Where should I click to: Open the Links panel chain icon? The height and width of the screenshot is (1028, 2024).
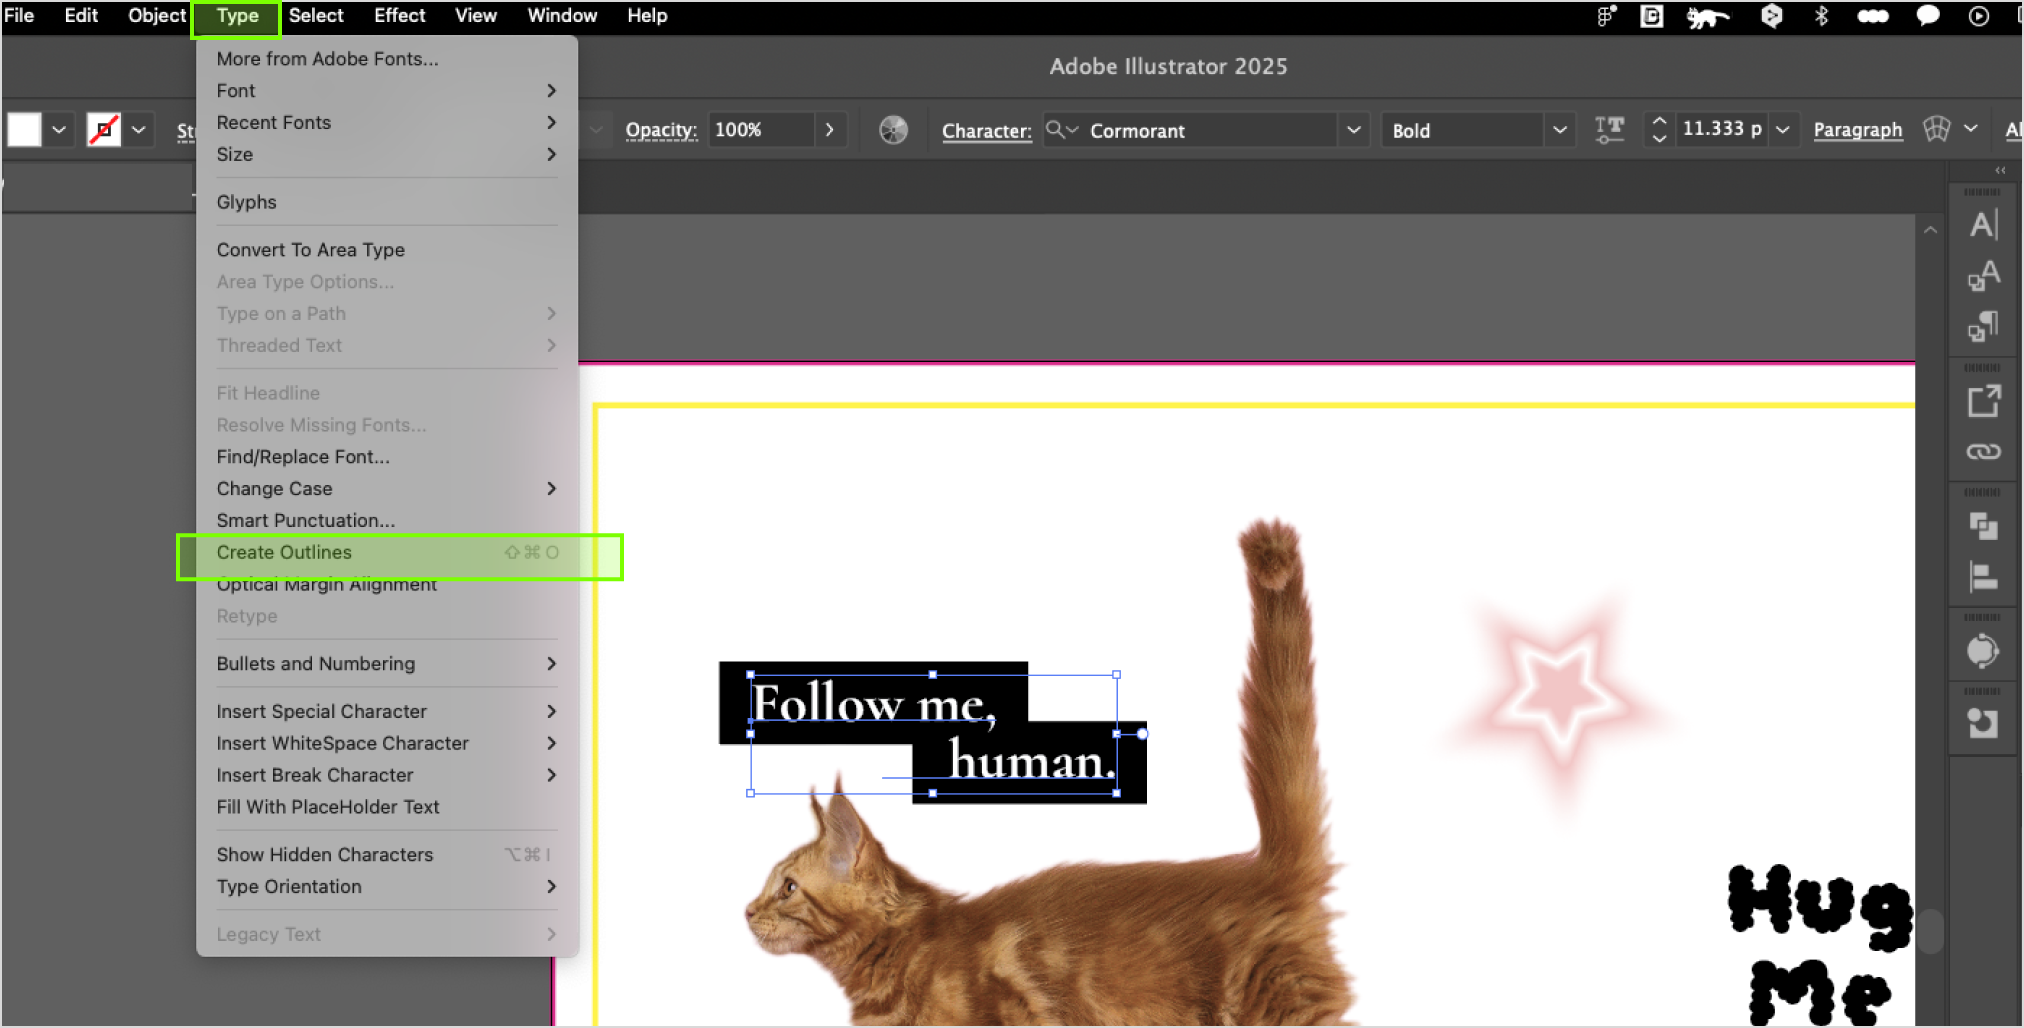point(1983,452)
